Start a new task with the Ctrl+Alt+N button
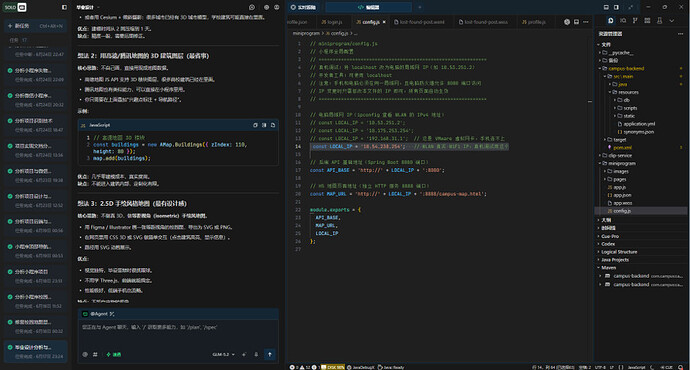The width and height of the screenshot is (690, 370). [x=35, y=26]
